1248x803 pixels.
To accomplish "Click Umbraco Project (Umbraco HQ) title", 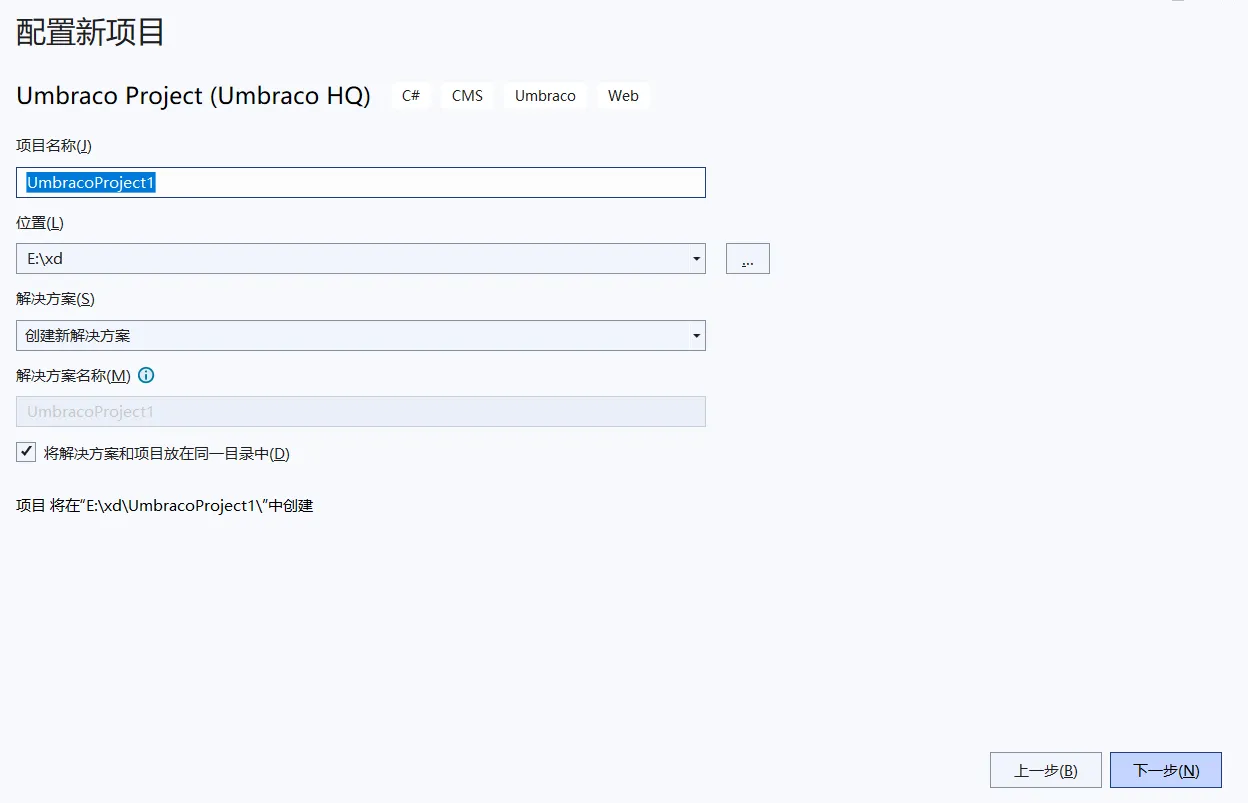I will (193, 96).
